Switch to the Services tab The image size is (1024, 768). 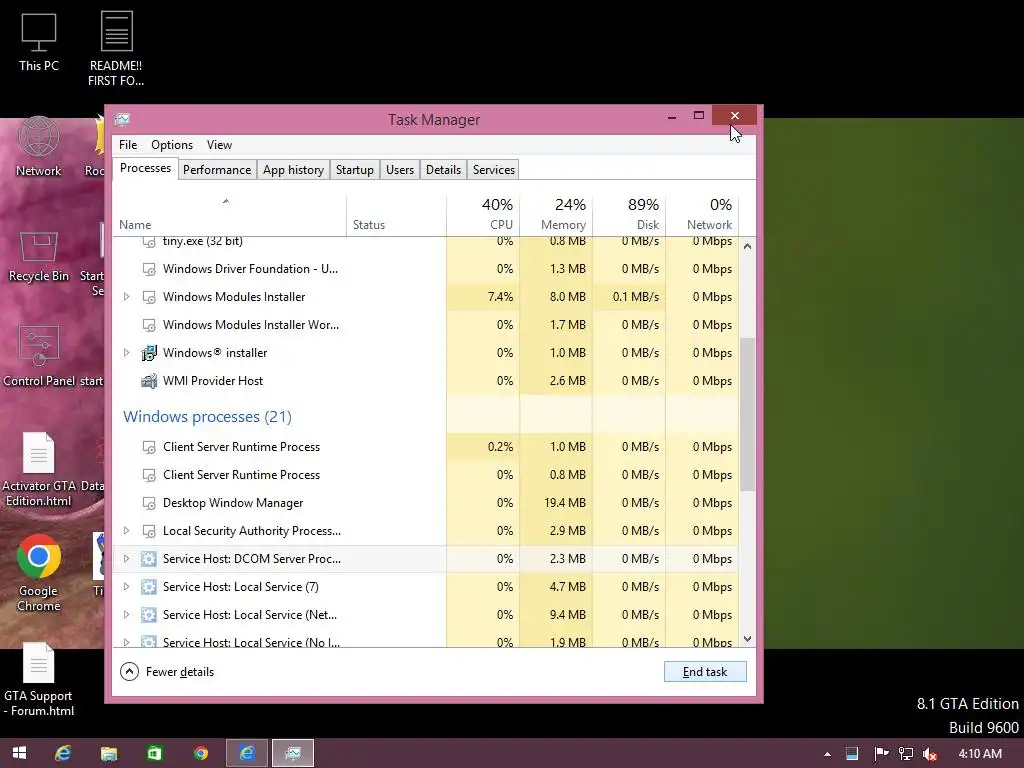494,170
